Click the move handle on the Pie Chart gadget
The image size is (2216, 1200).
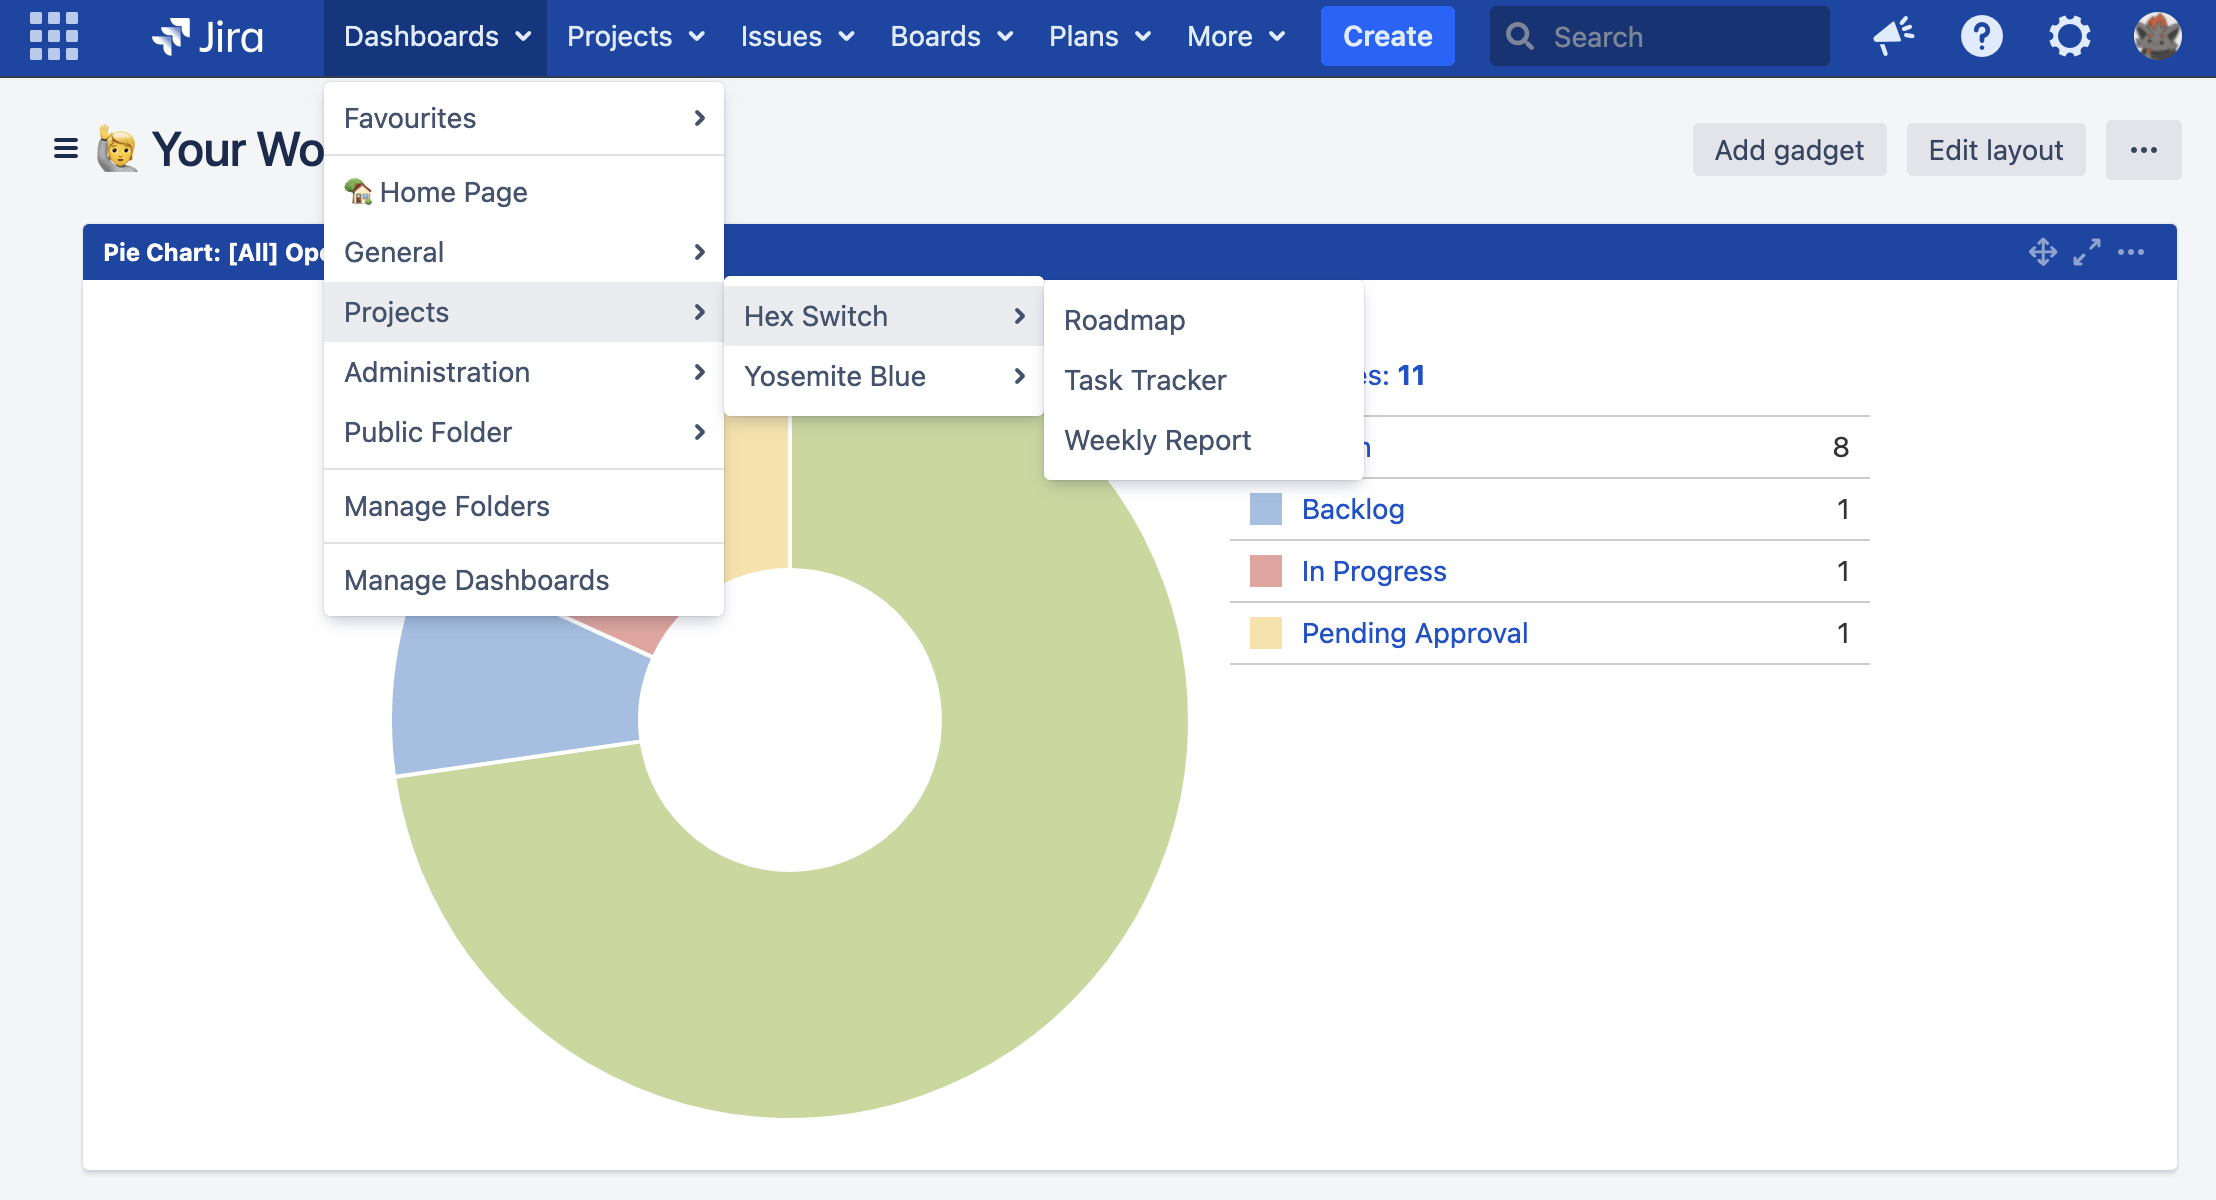click(2042, 252)
